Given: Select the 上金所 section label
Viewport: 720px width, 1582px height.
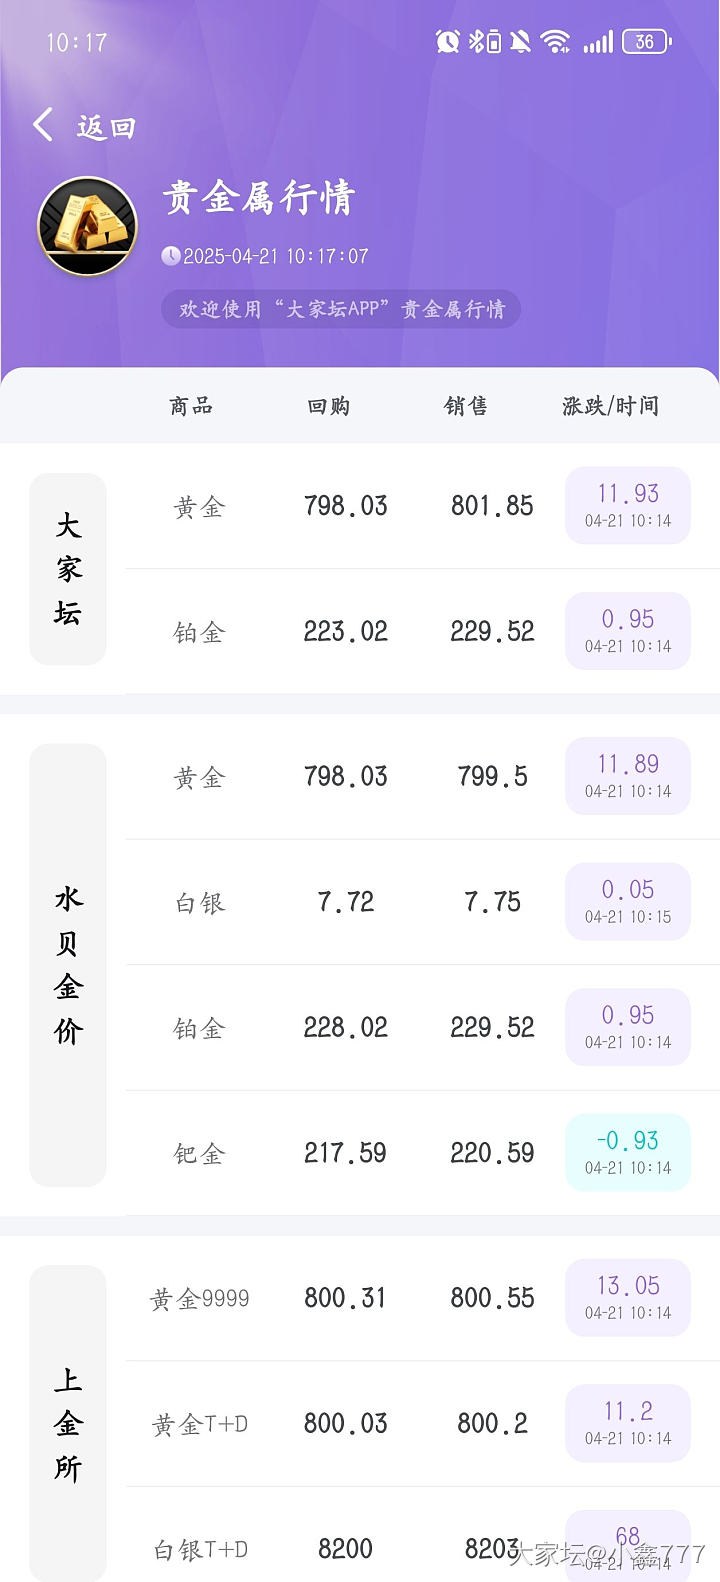Looking at the screenshot, I should pos(68,1423).
